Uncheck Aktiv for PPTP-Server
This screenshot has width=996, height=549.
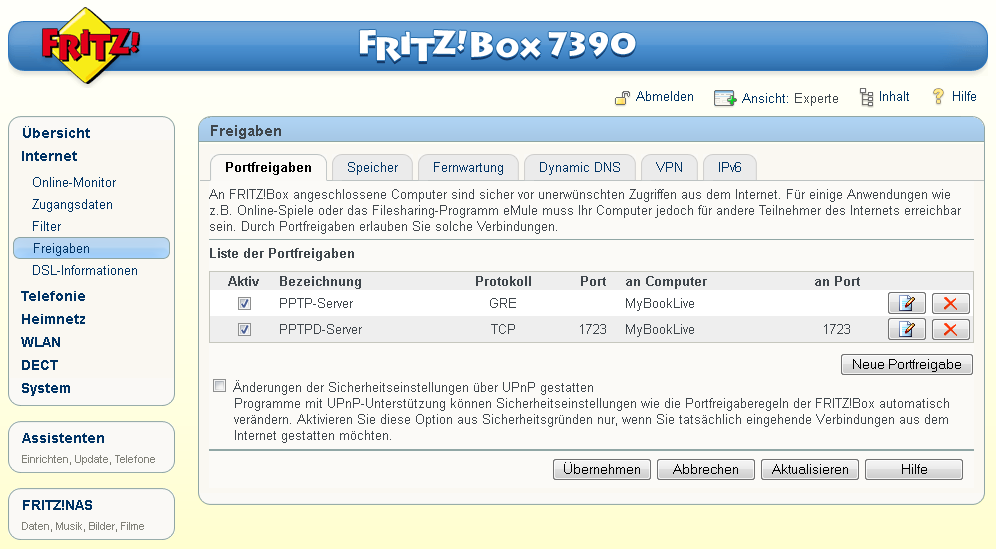click(x=245, y=304)
